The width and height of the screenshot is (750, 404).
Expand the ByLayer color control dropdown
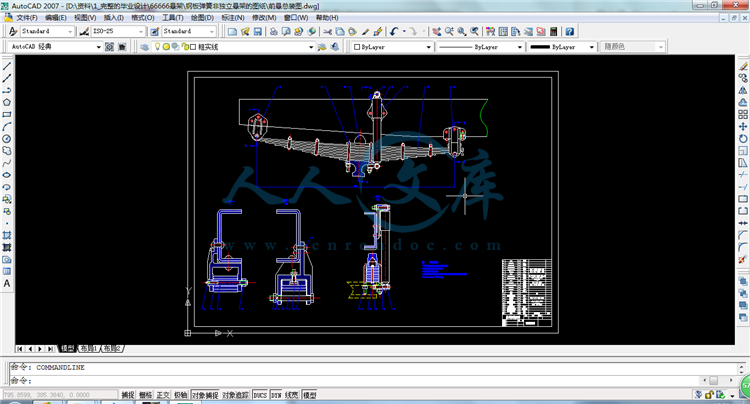pyautogui.click(x=429, y=47)
